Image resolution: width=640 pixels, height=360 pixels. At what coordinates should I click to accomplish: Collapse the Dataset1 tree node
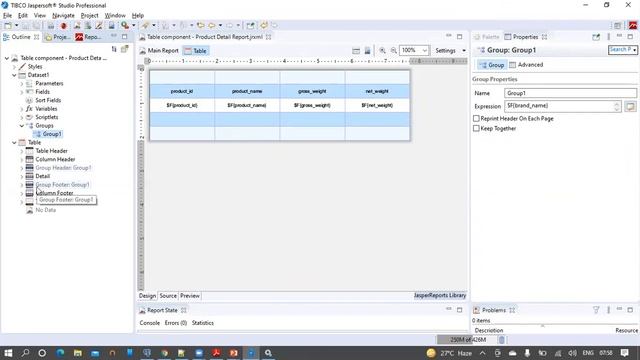[14, 75]
